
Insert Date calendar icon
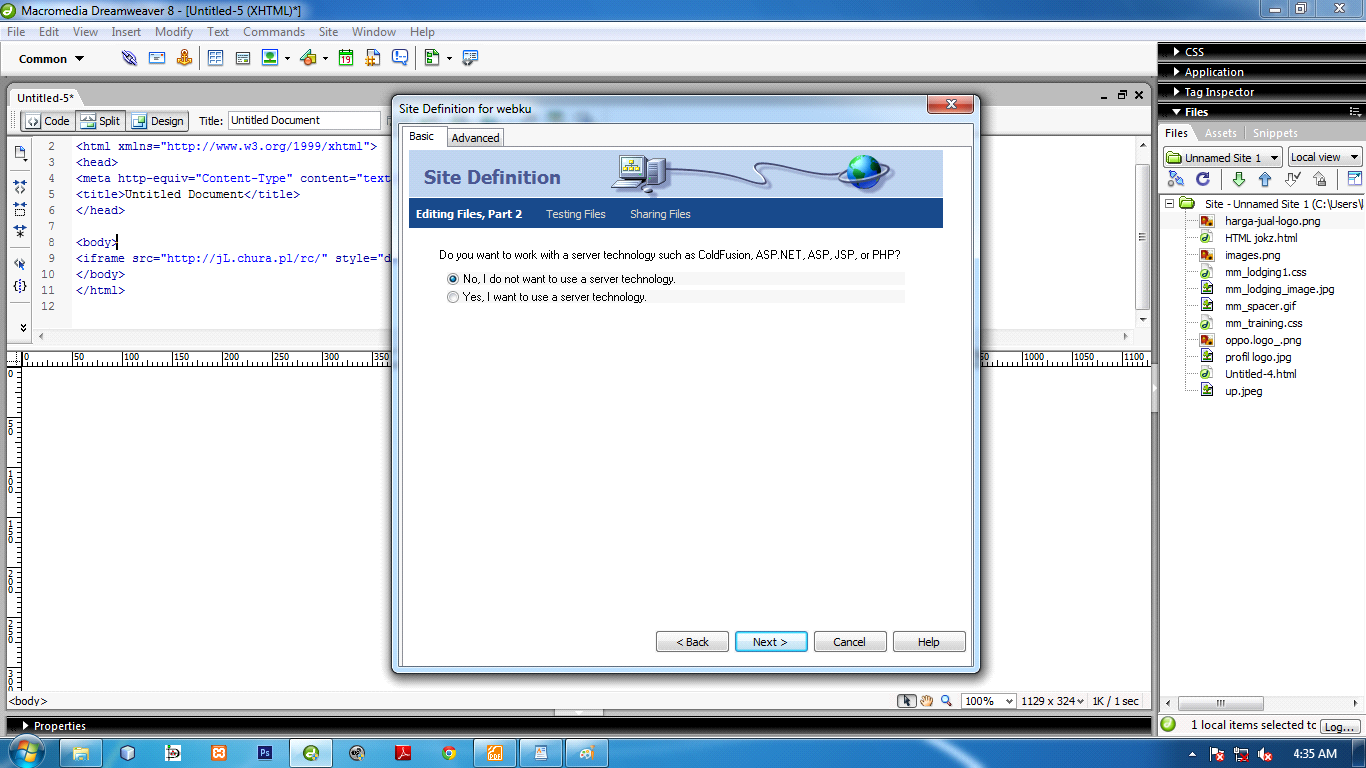click(x=345, y=58)
